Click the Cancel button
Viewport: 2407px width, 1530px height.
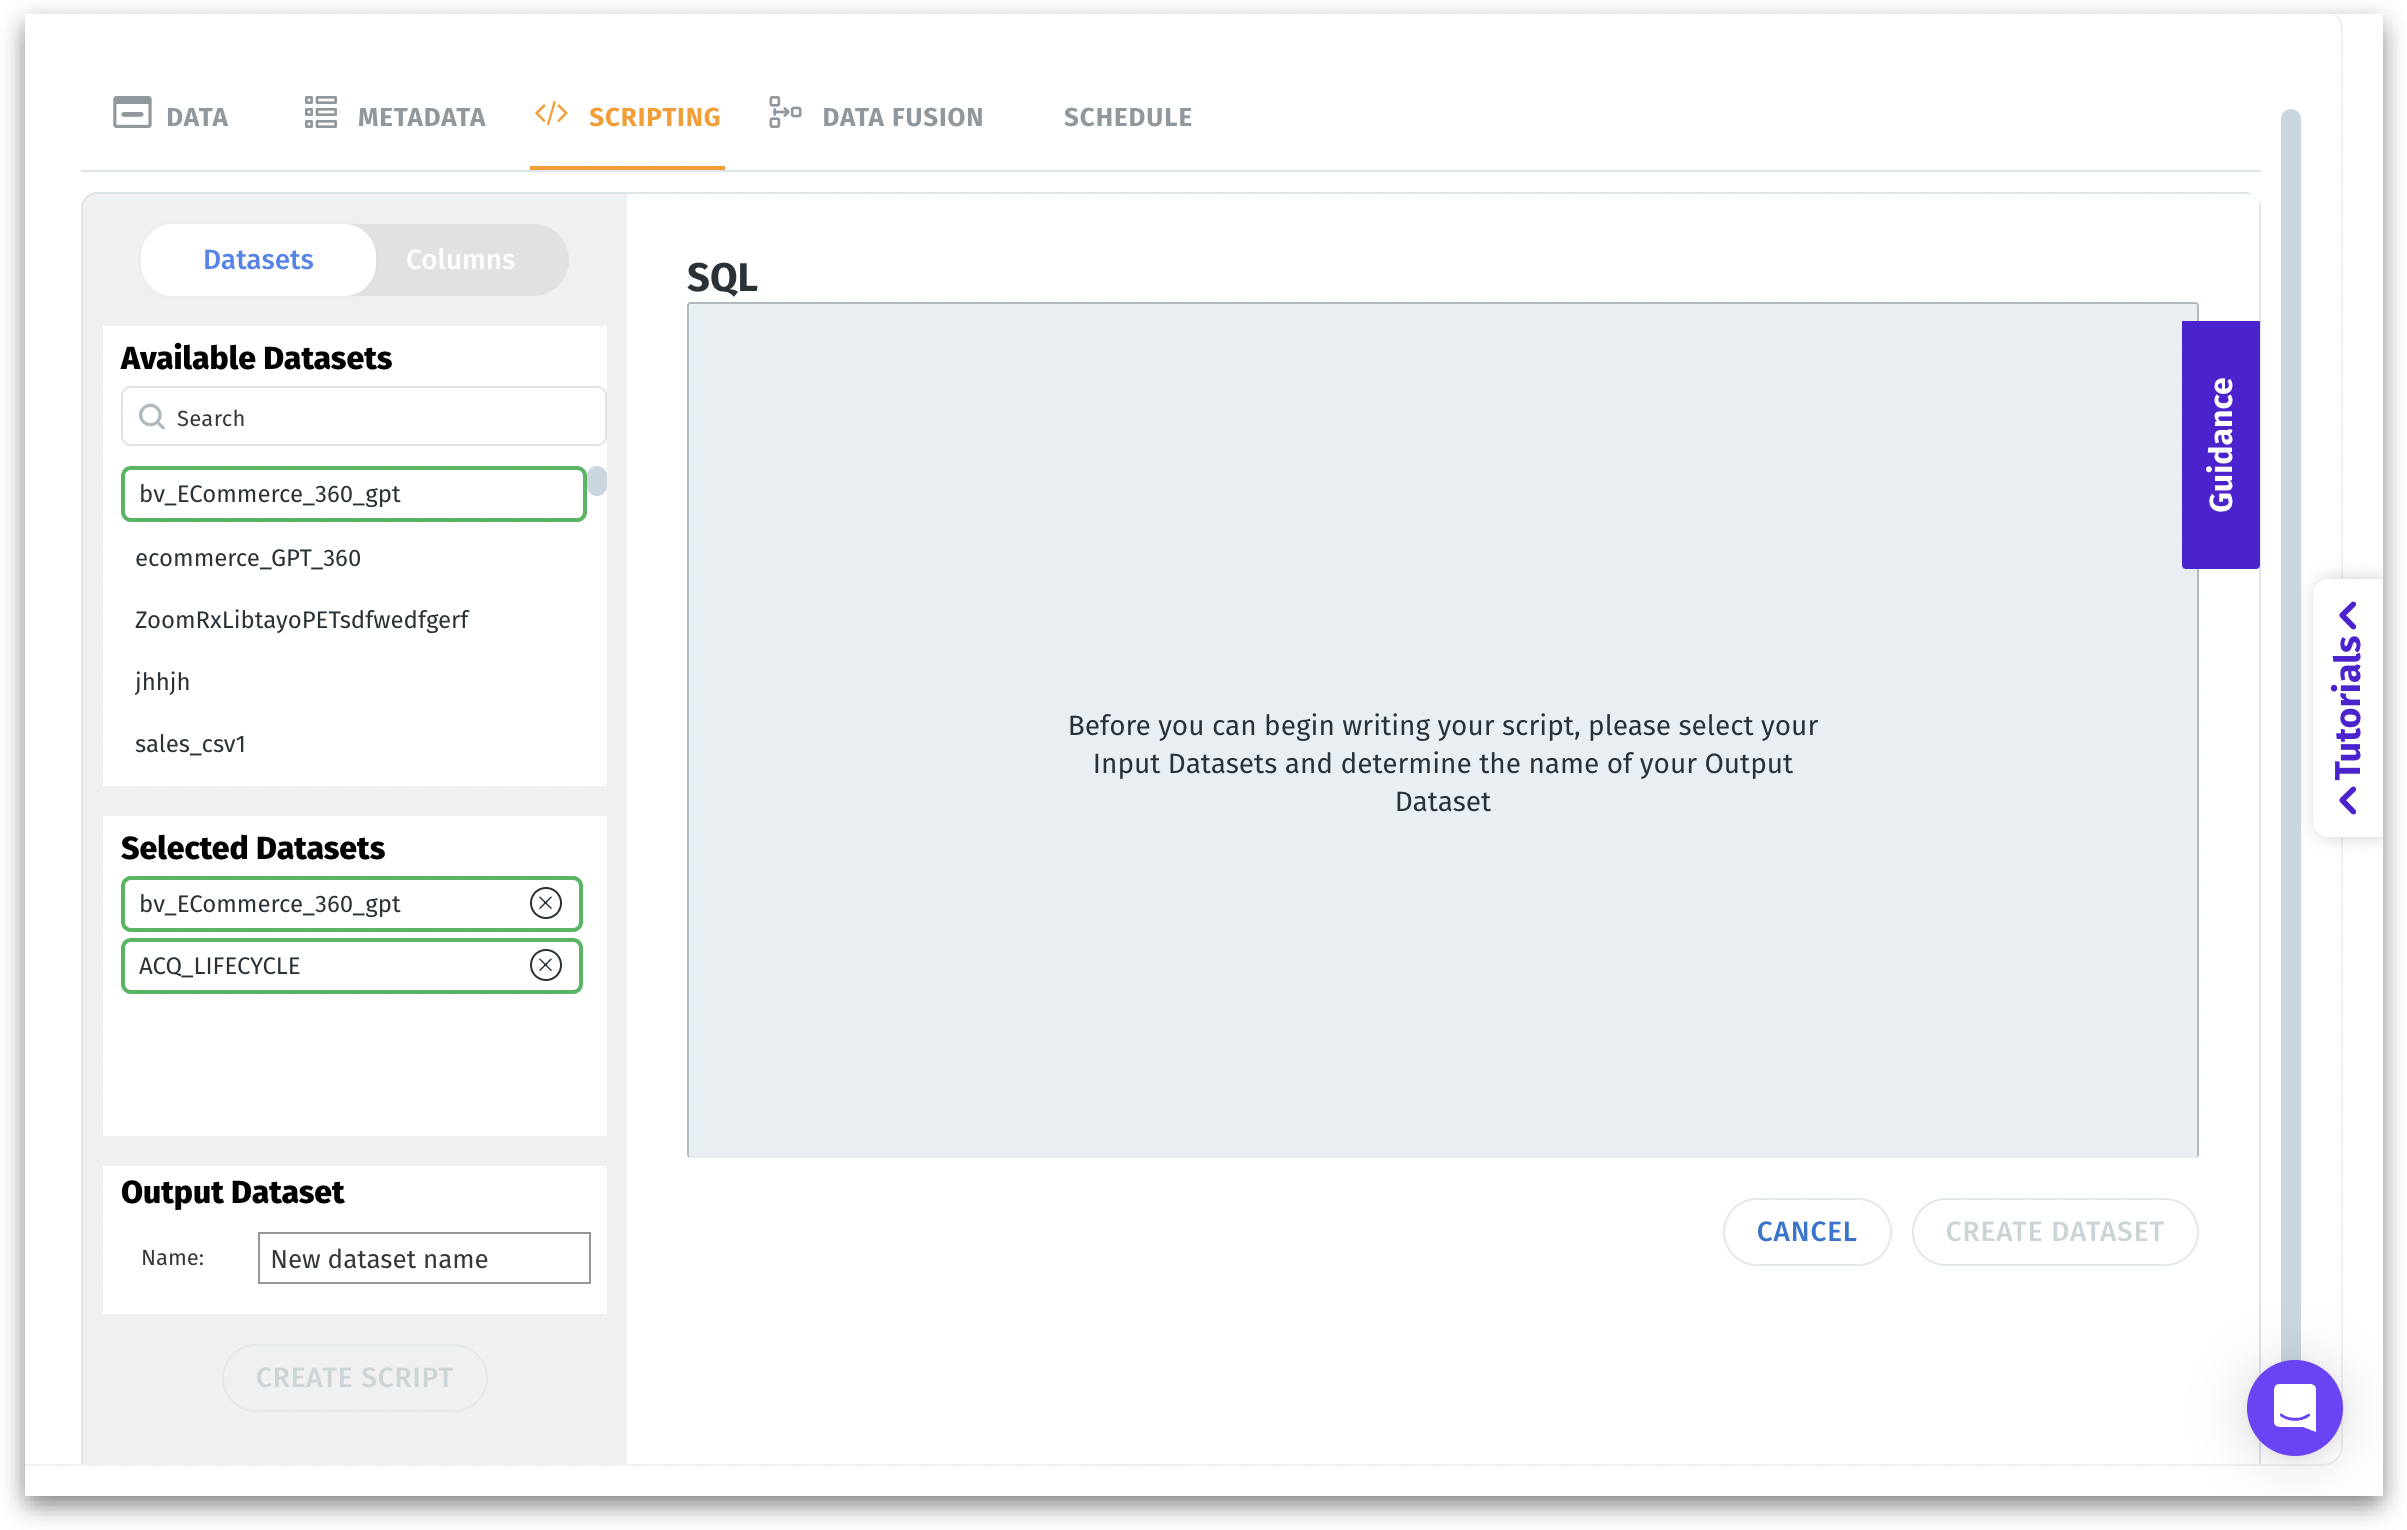pyautogui.click(x=1806, y=1232)
